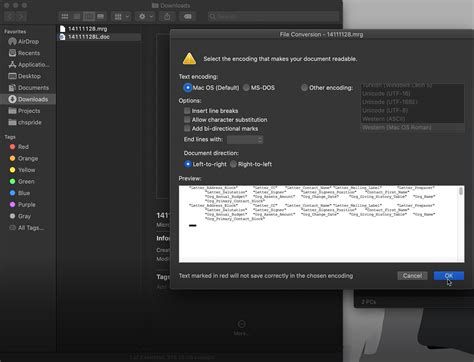The image size is (474, 362).
Task: Select the 14111128L.doc file in Finder
Action: coord(100,37)
